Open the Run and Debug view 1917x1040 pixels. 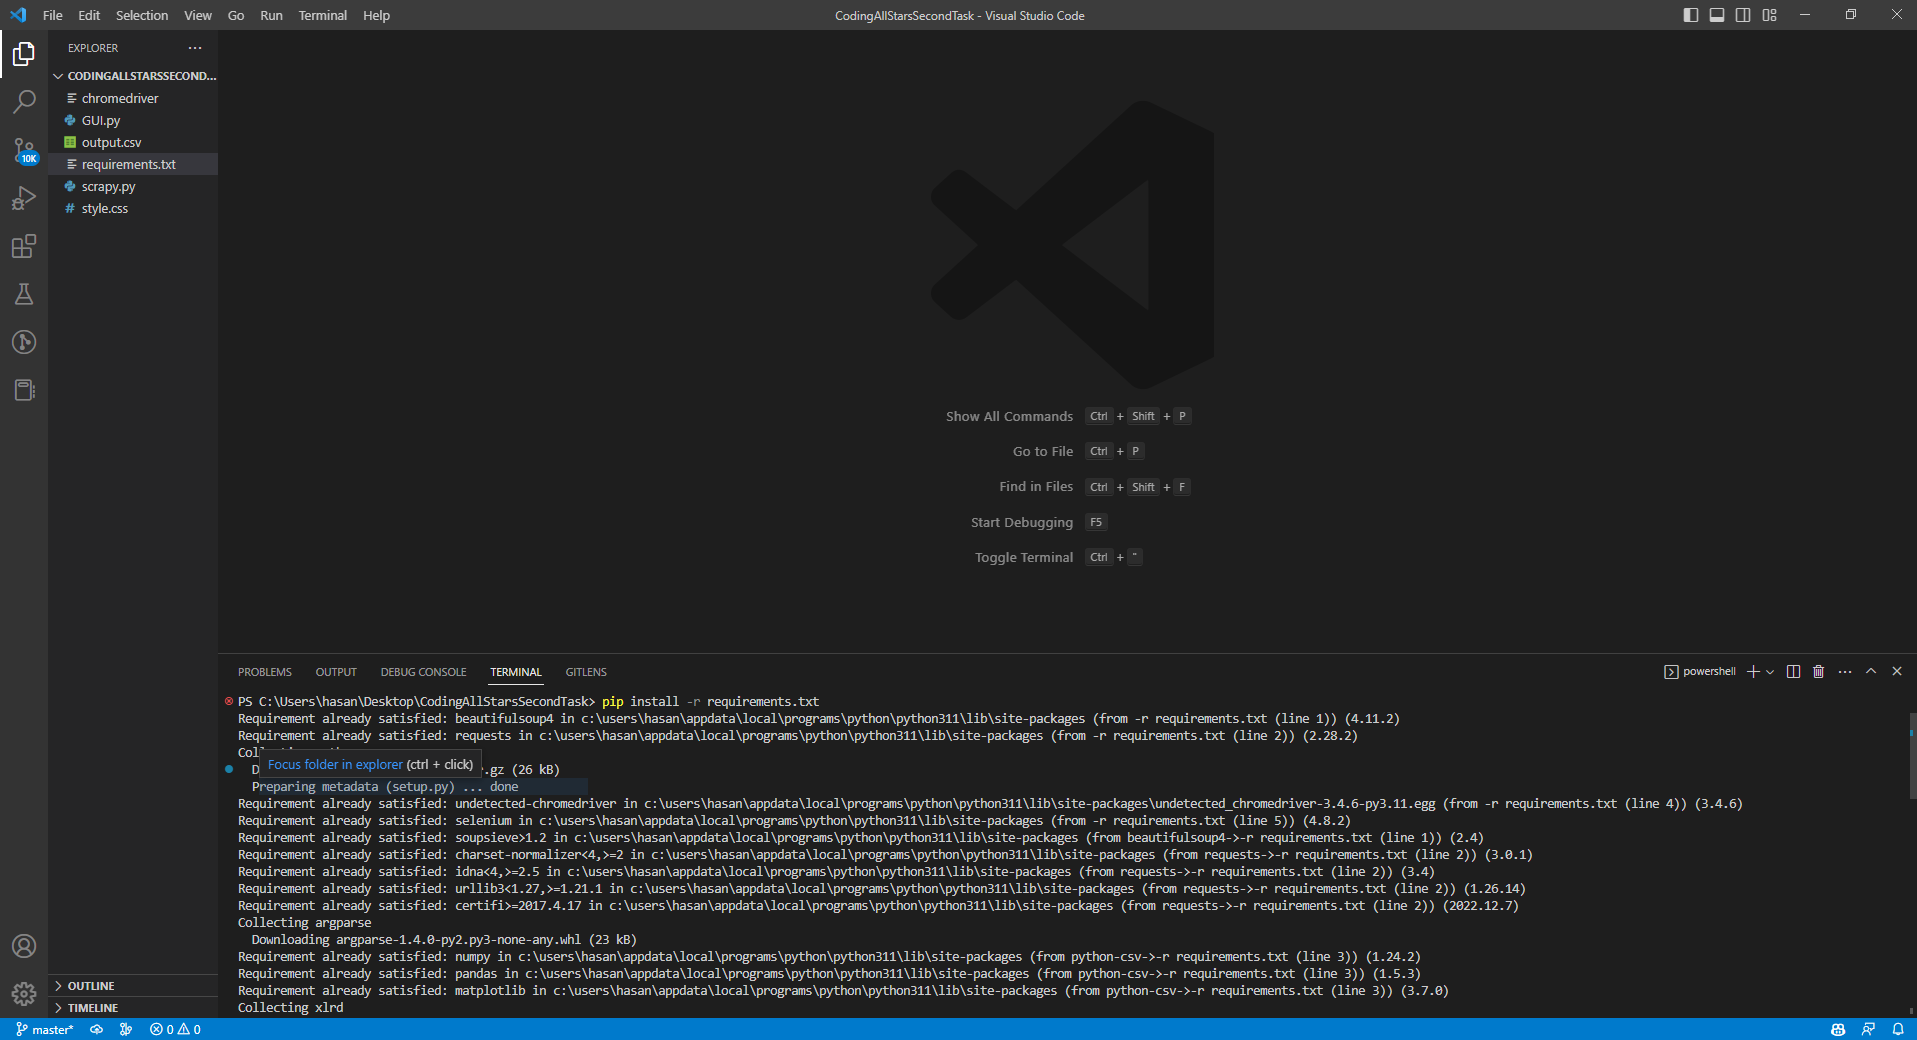pyautogui.click(x=24, y=198)
